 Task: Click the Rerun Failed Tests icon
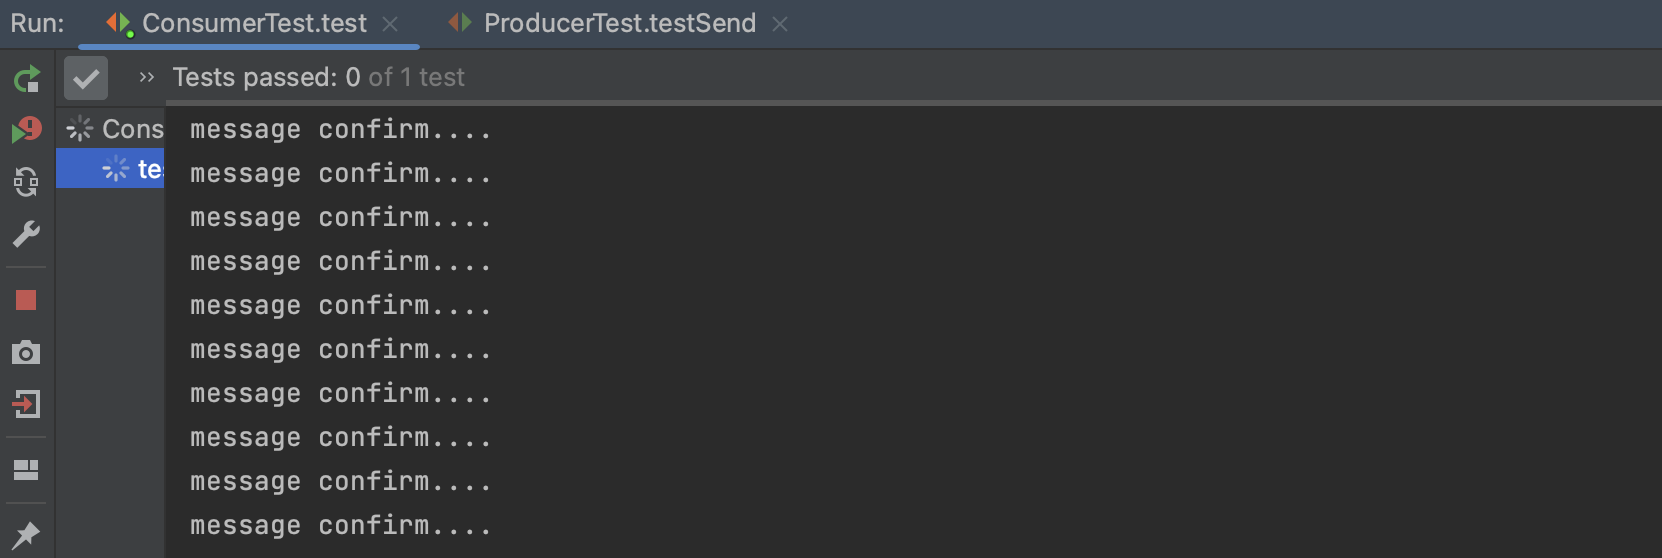(x=27, y=130)
